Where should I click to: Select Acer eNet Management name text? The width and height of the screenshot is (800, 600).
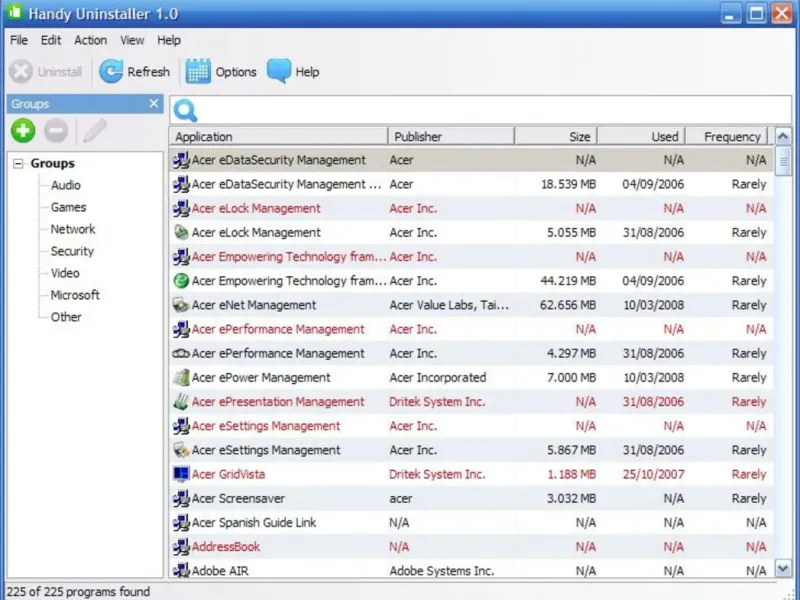(254, 305)
